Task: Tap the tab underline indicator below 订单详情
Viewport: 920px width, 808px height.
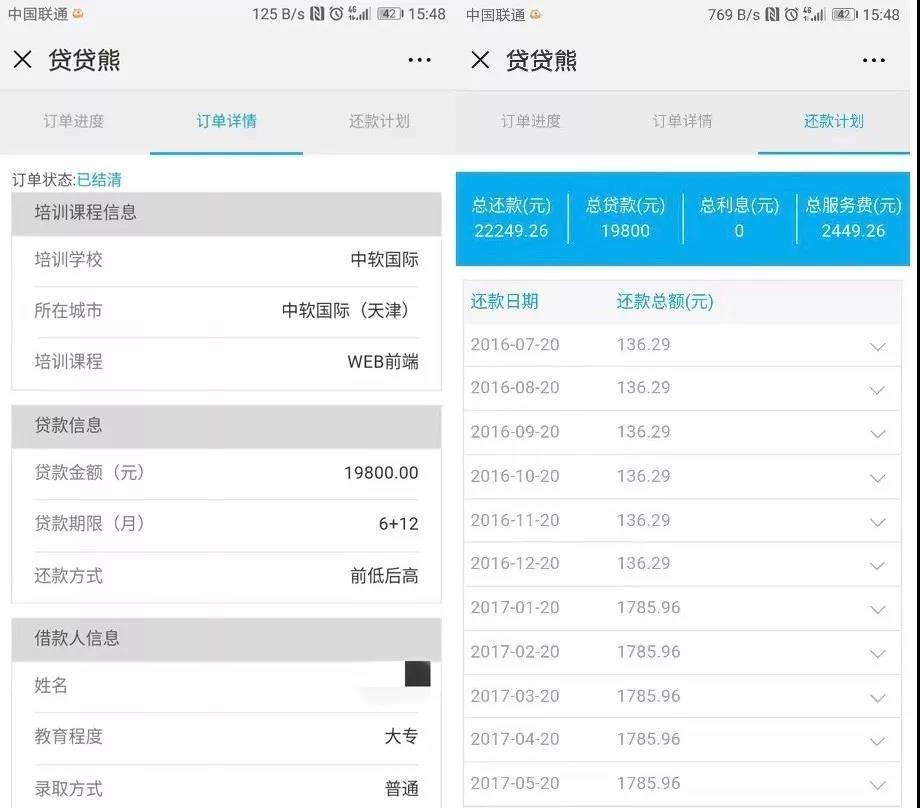Action: (226, 151)
